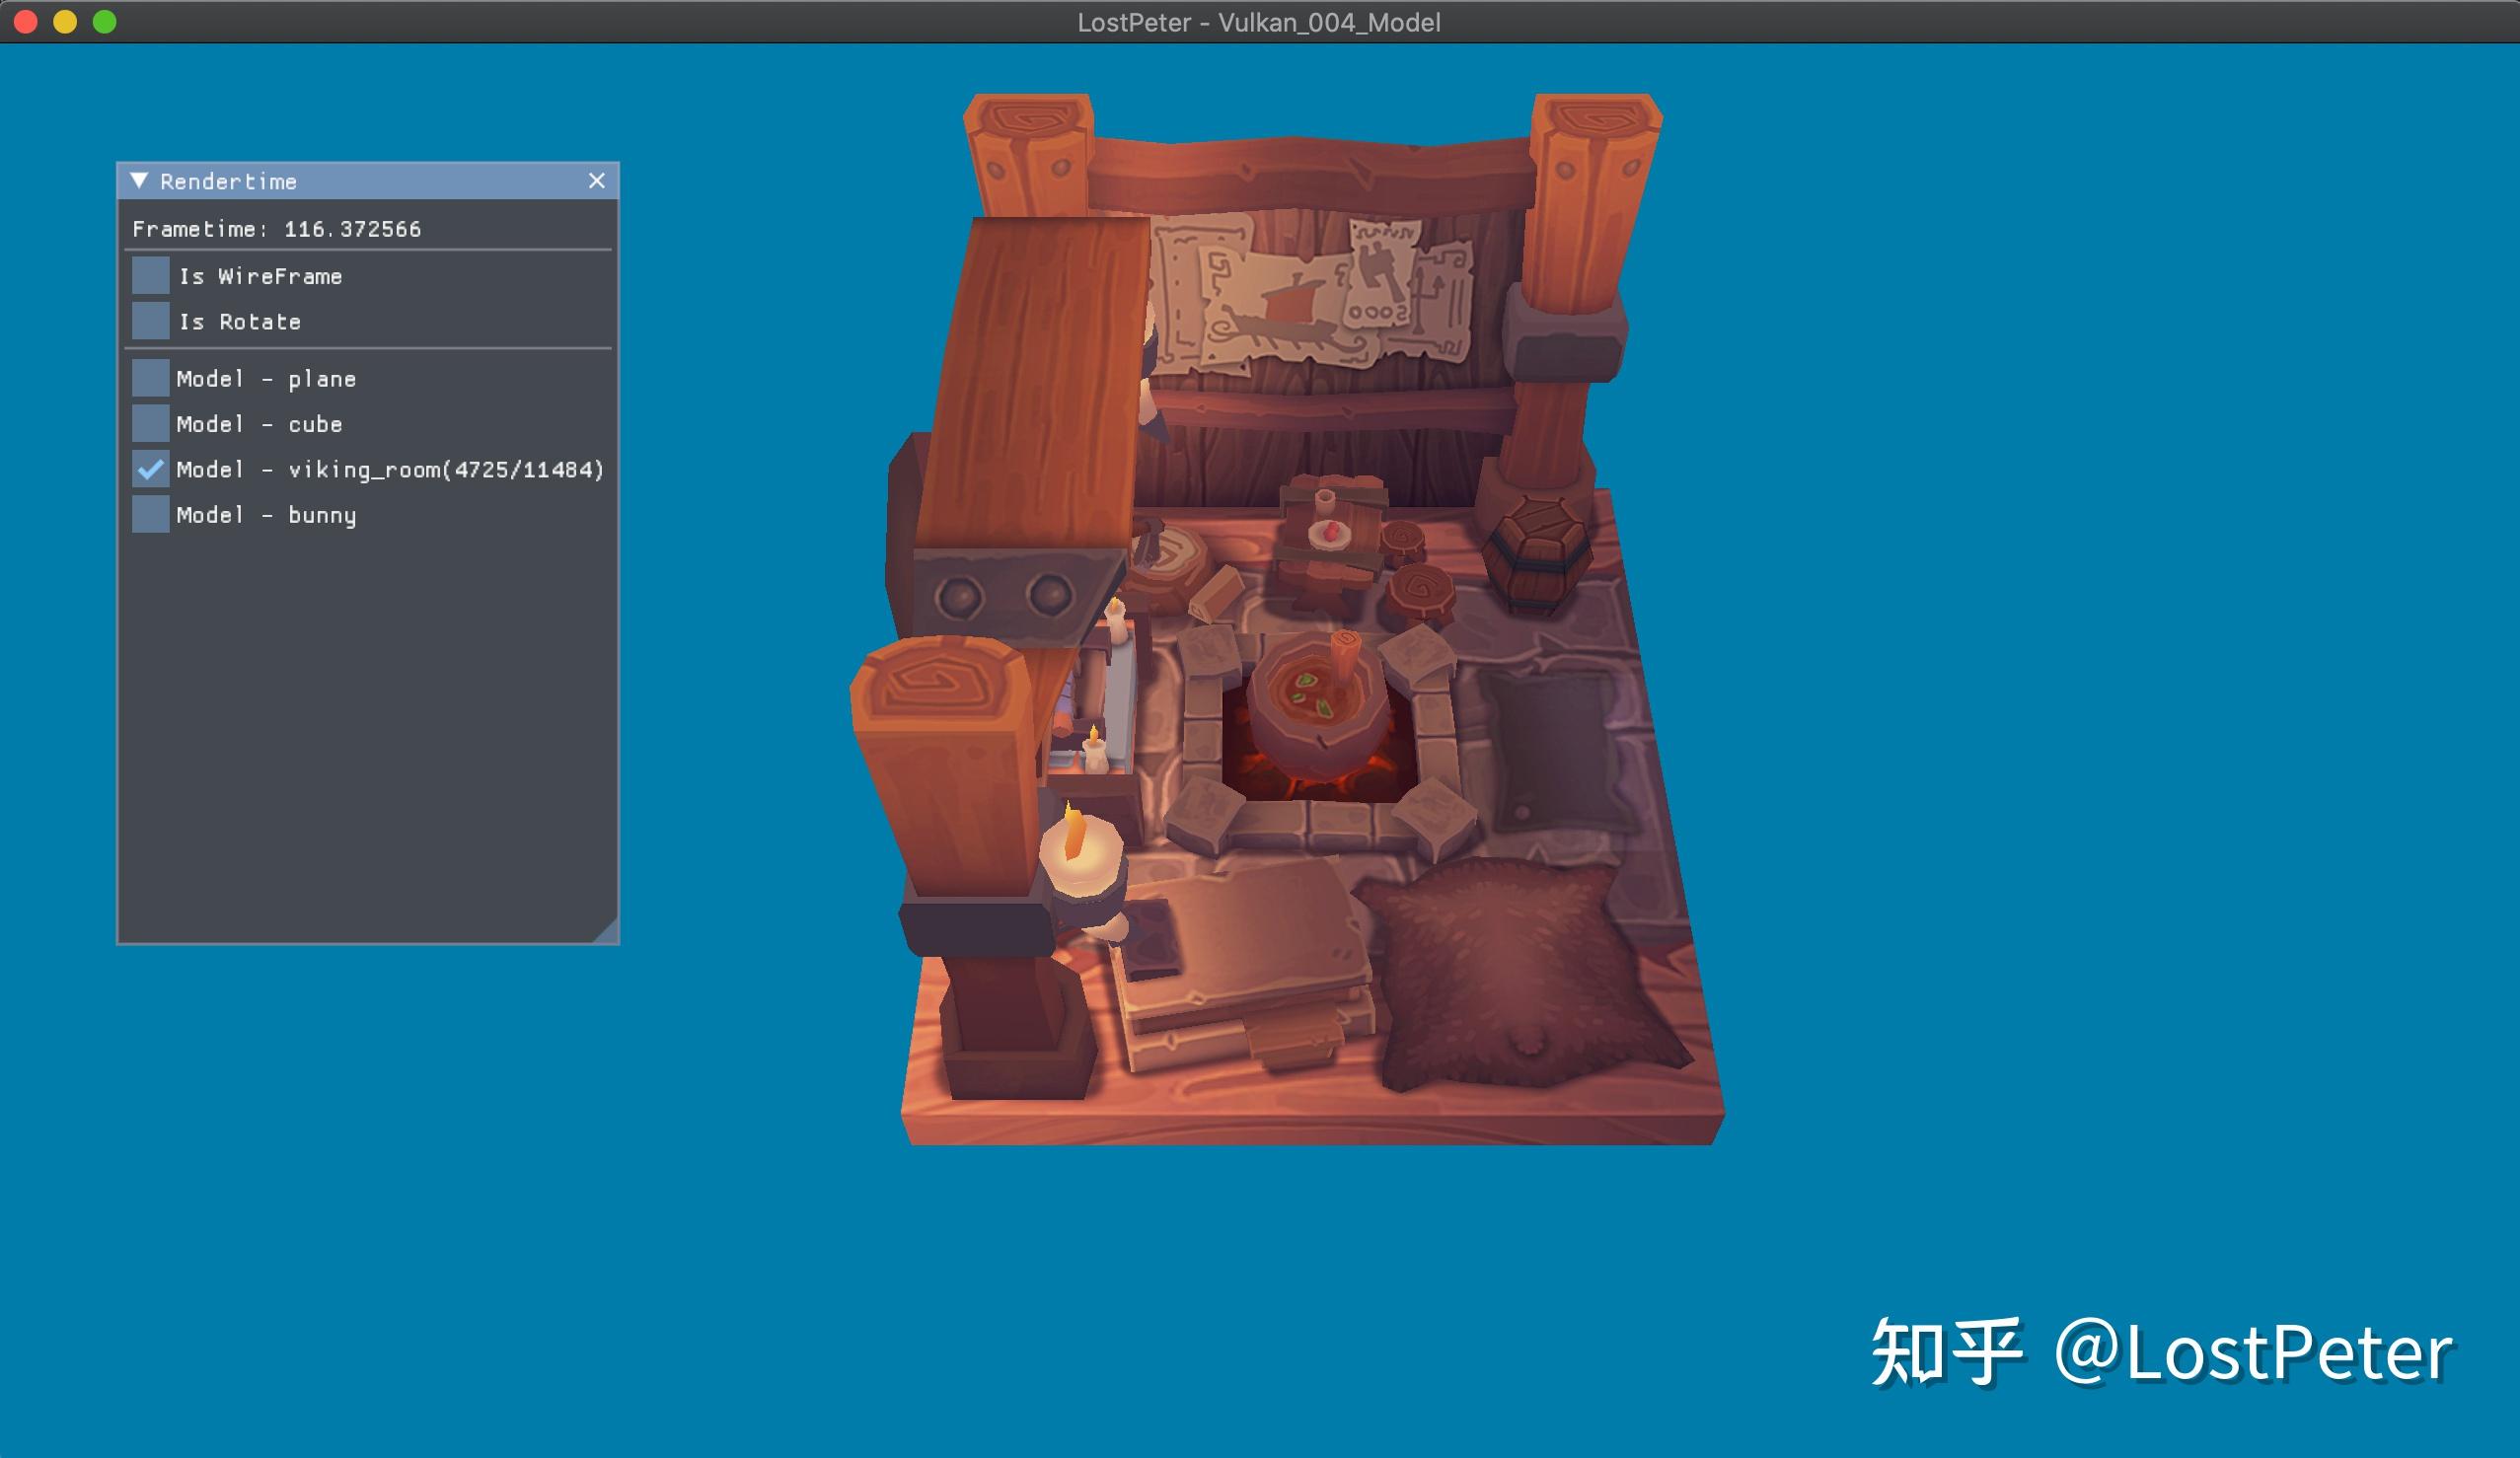
Task: Check the Model - plane checkbox
Action: pyautogui.click(x=149, y=378)
